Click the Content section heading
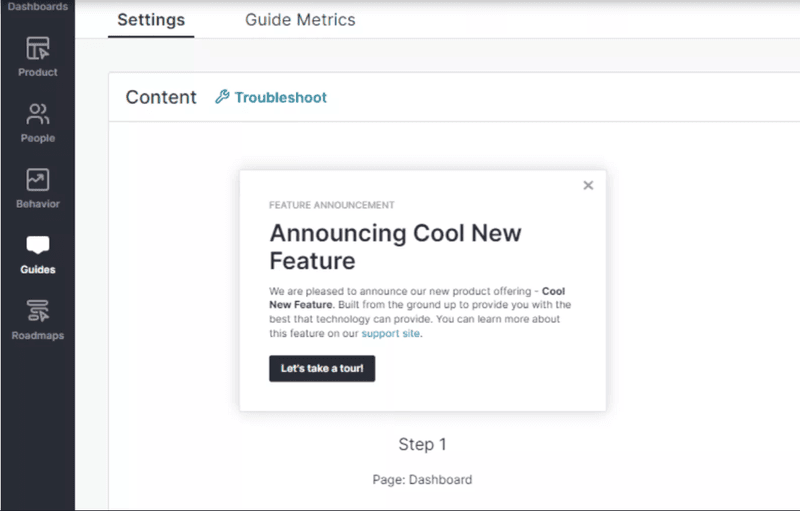This screenshot has width=800, height=511. 161,97
